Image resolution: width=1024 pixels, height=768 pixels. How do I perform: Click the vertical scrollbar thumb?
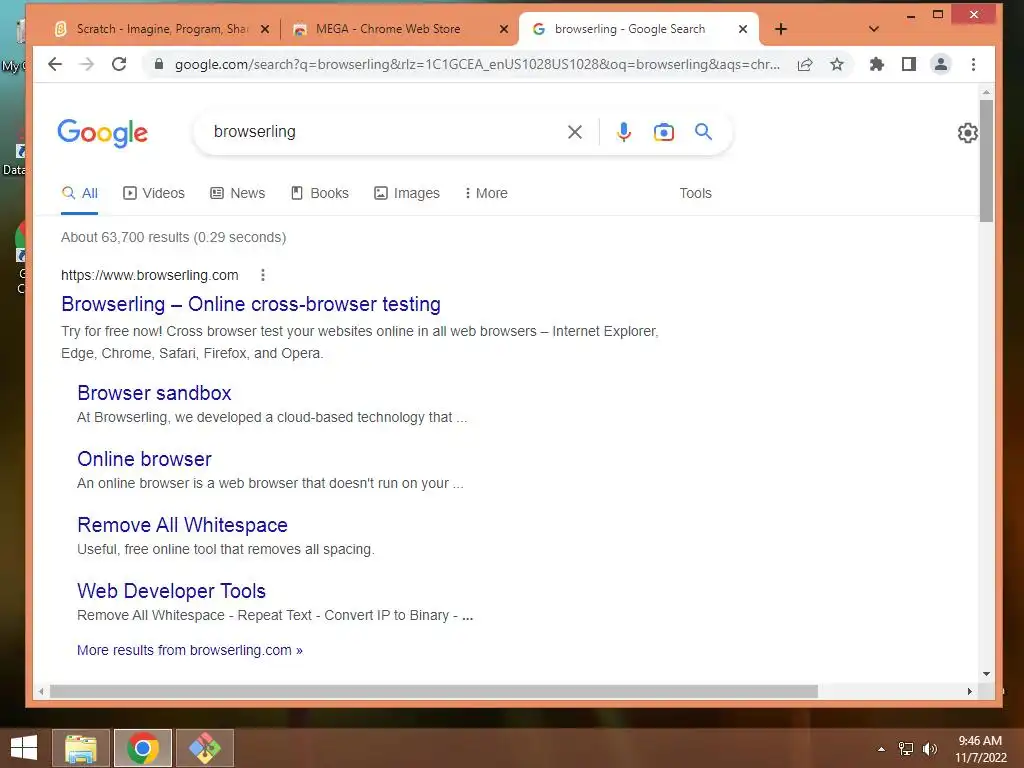click(x=986, y=161)
